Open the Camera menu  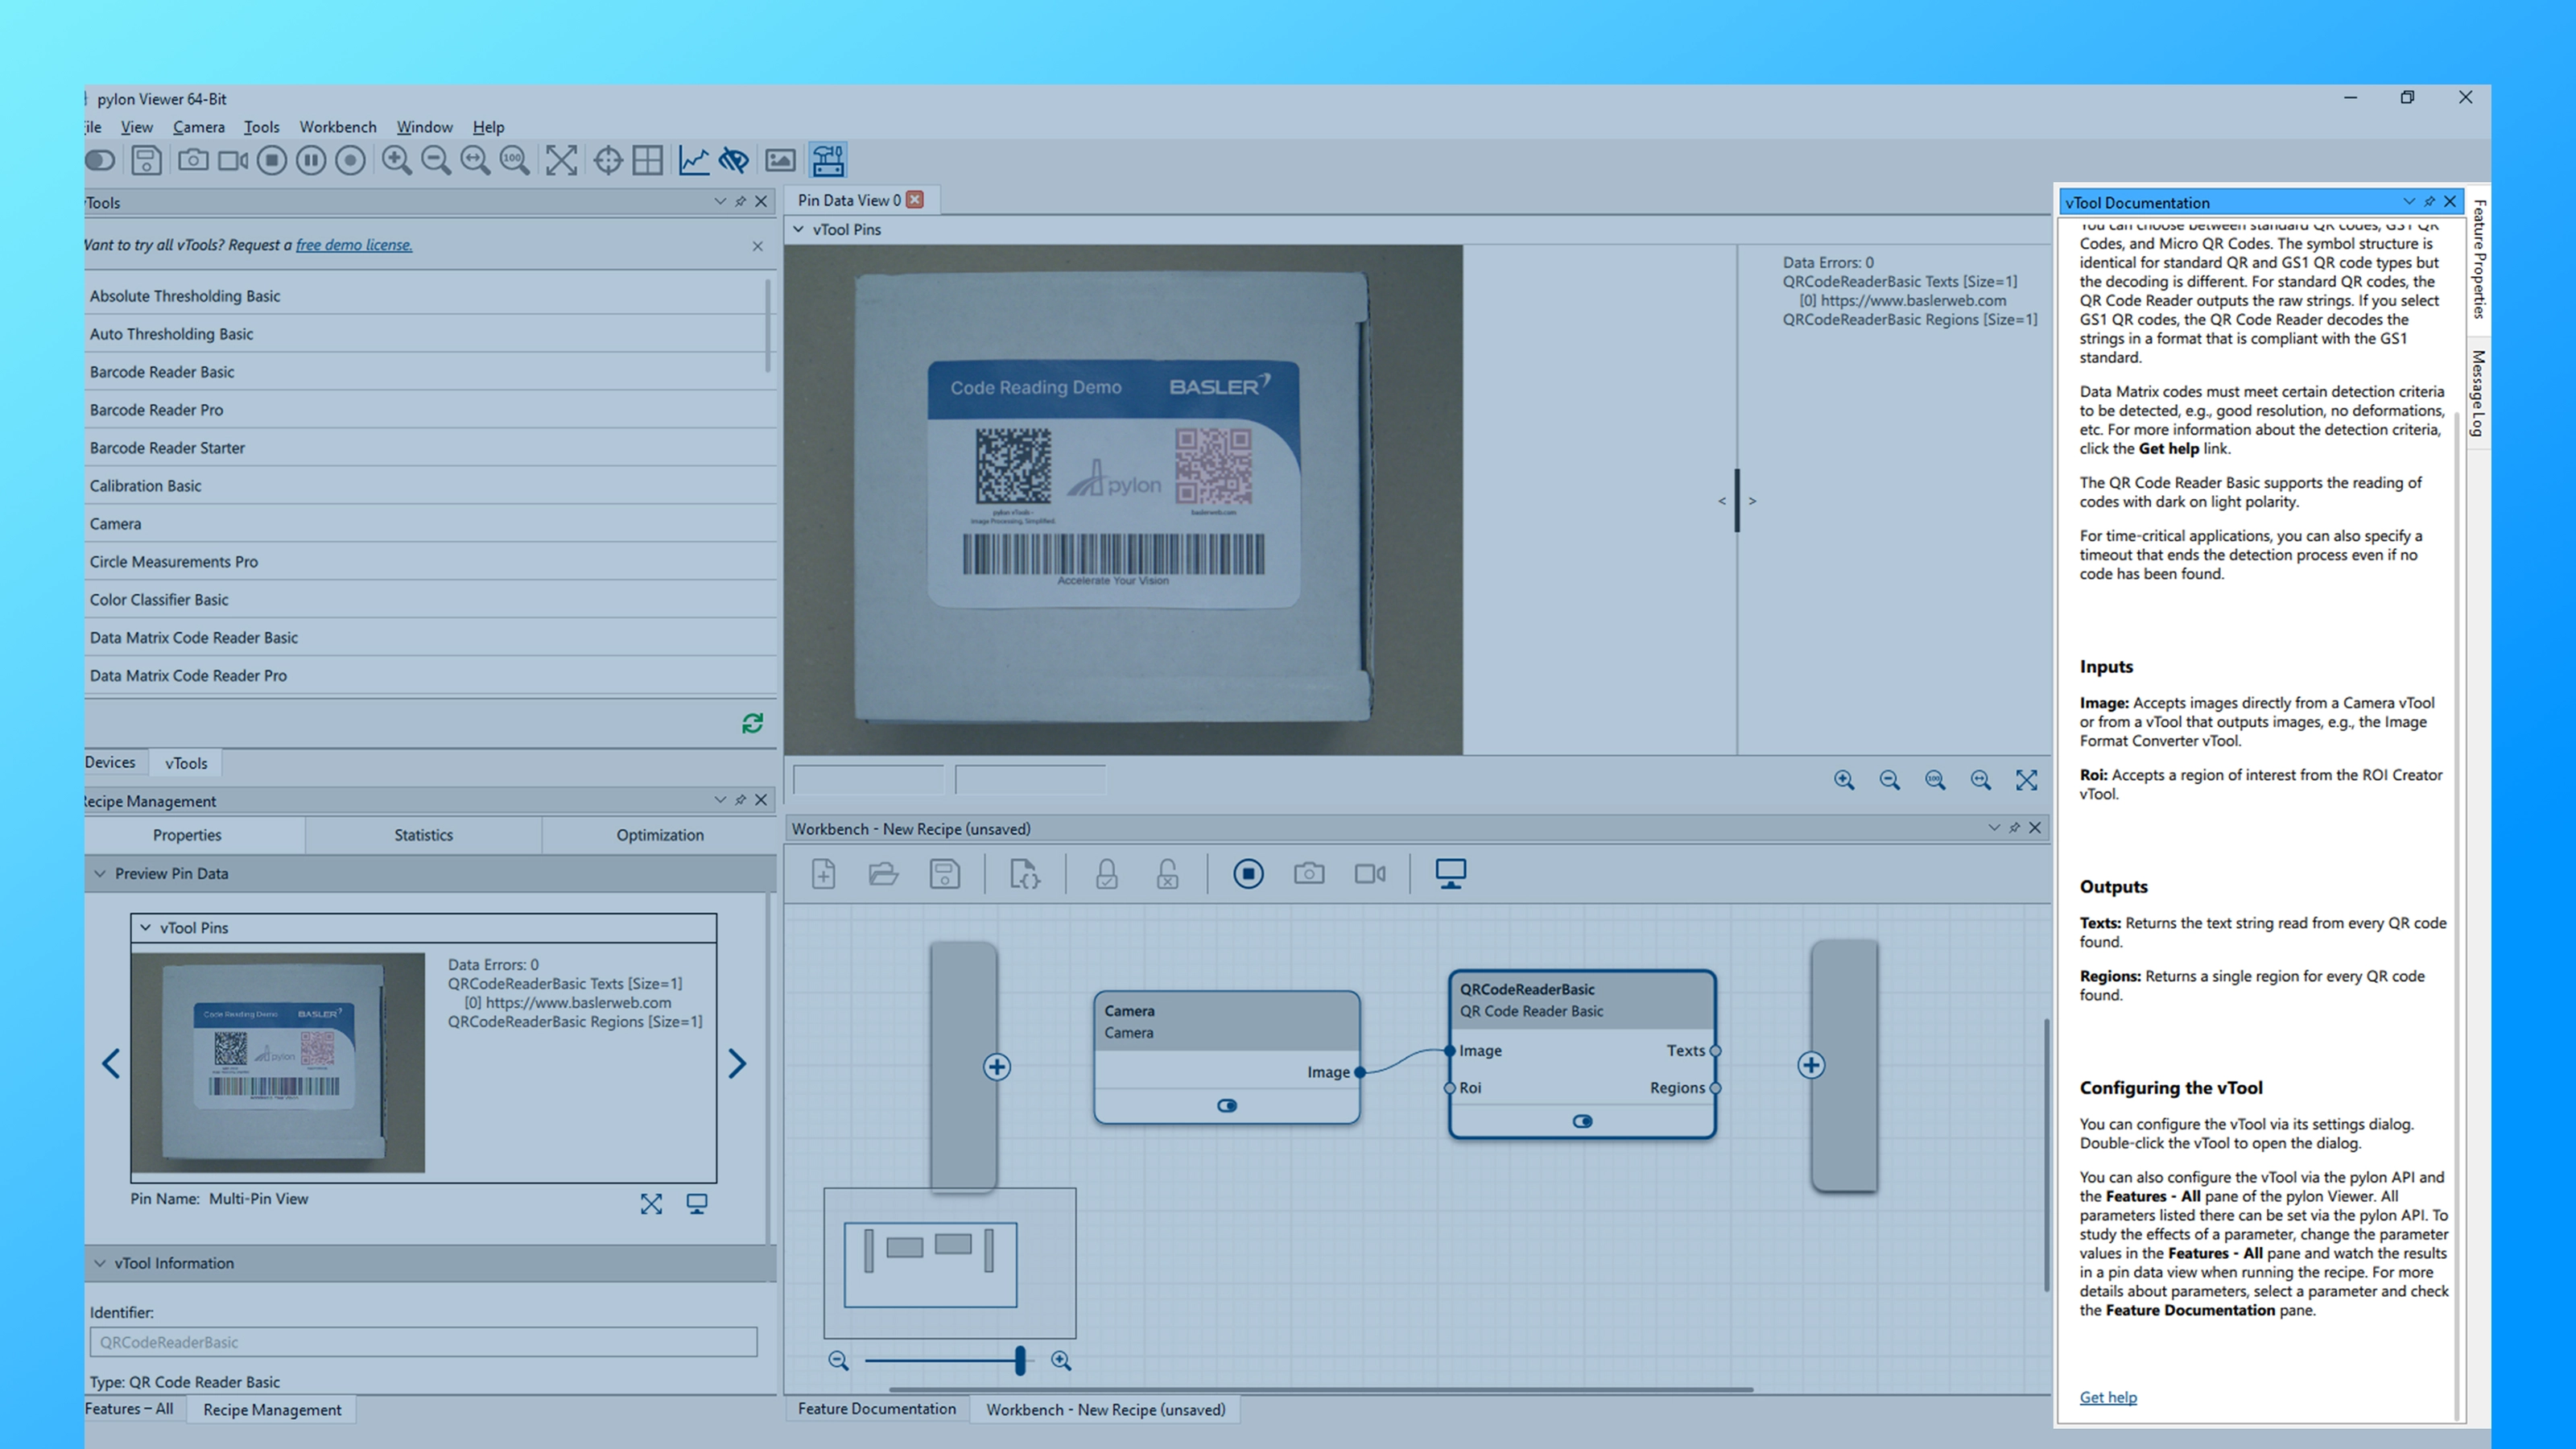pos(199,127)
